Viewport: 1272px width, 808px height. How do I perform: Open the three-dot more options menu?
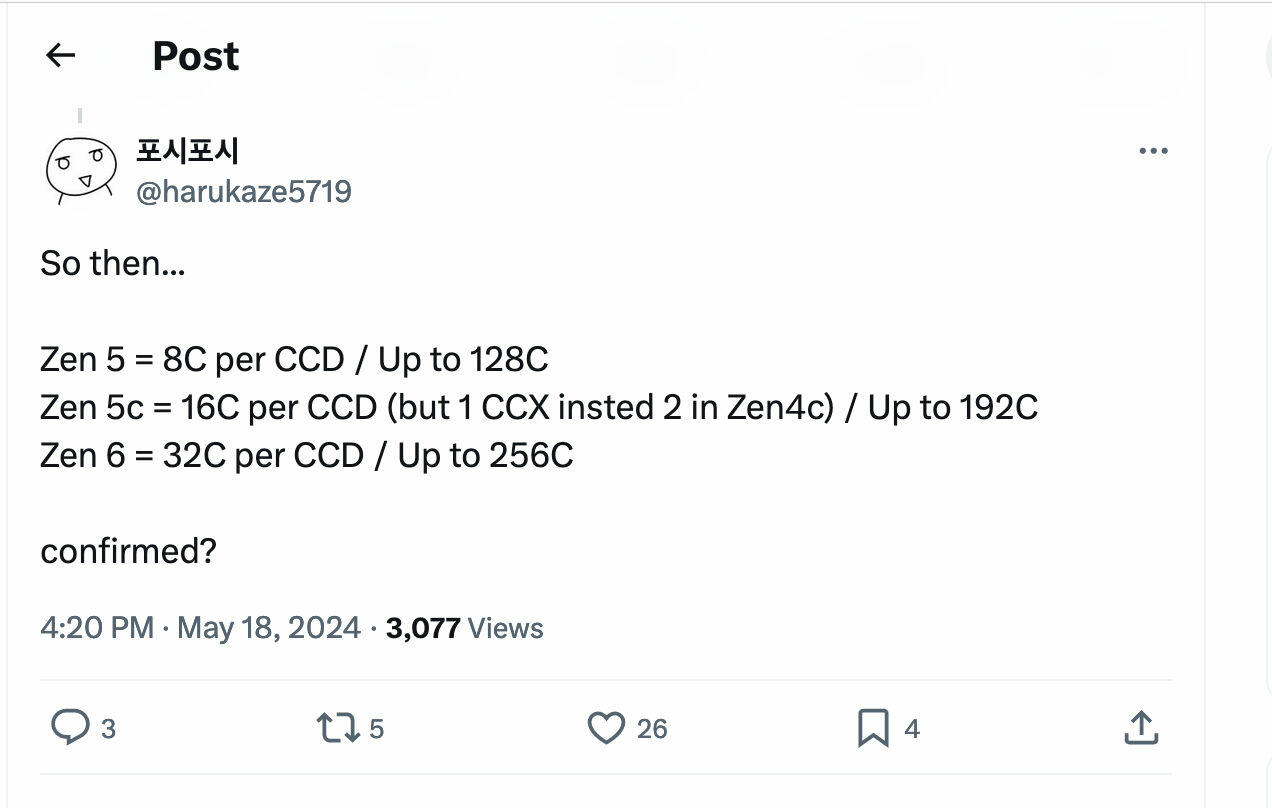1153,151
